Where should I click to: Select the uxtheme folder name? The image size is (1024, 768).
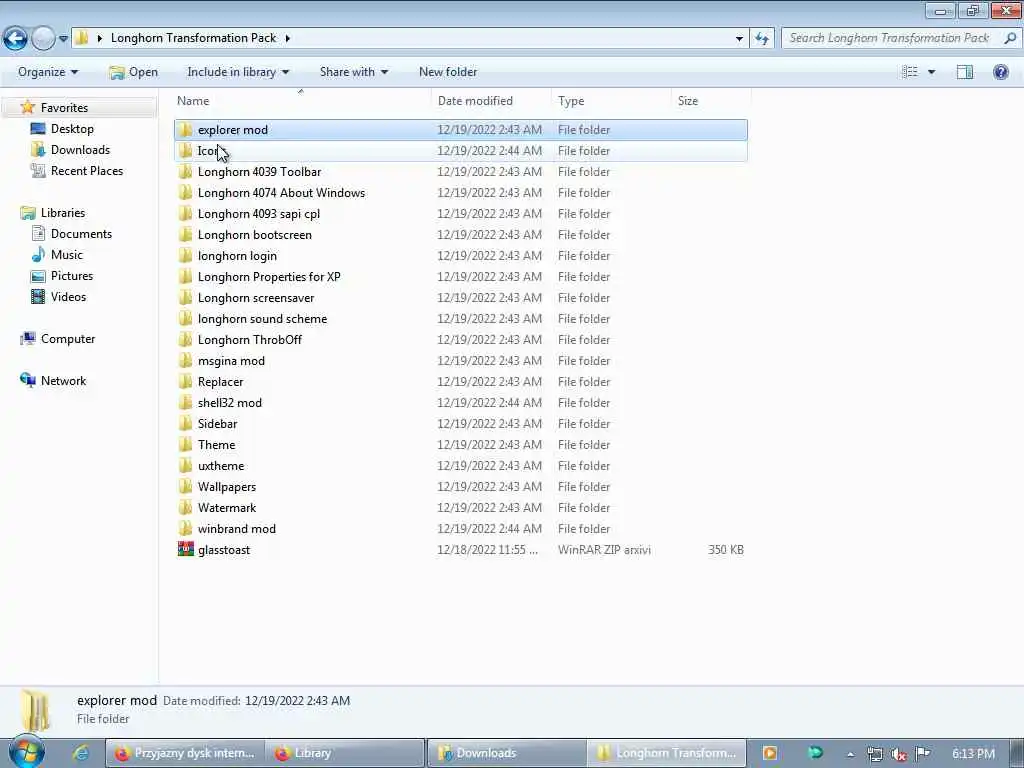[221, 466]
